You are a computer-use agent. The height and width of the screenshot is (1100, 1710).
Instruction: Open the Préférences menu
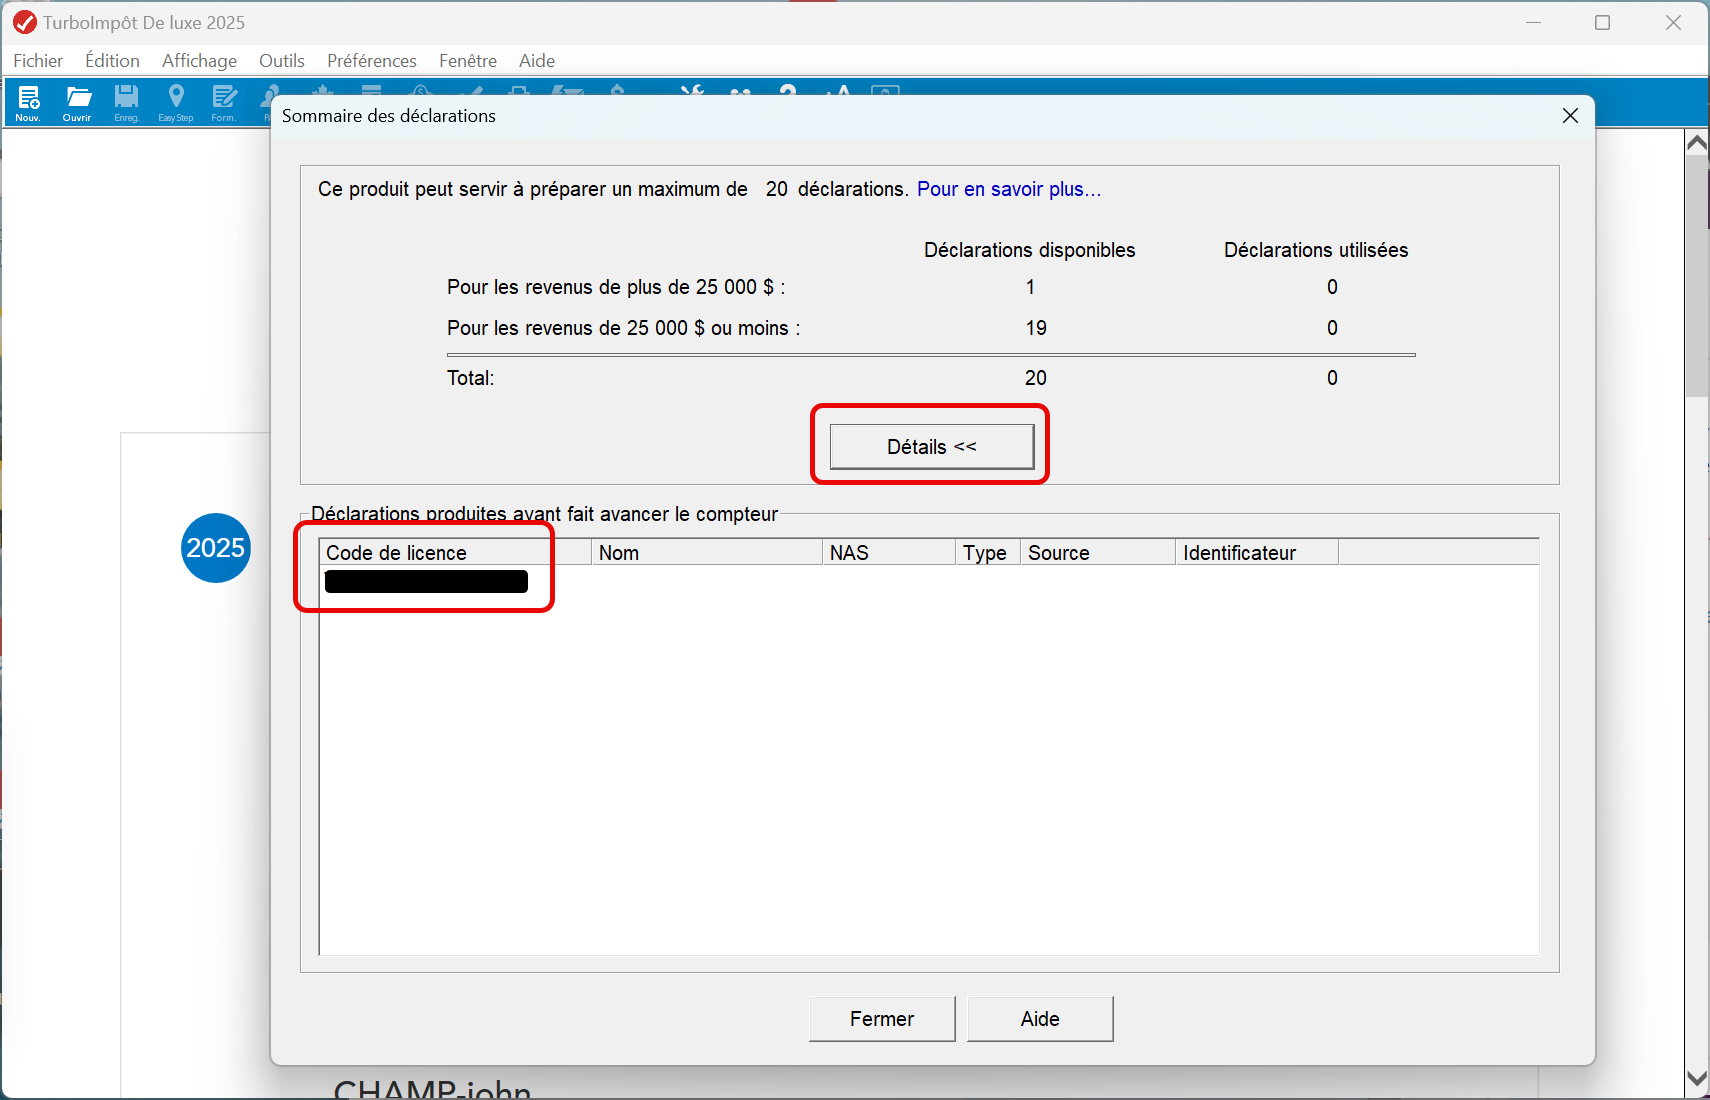tap(371, 61)
